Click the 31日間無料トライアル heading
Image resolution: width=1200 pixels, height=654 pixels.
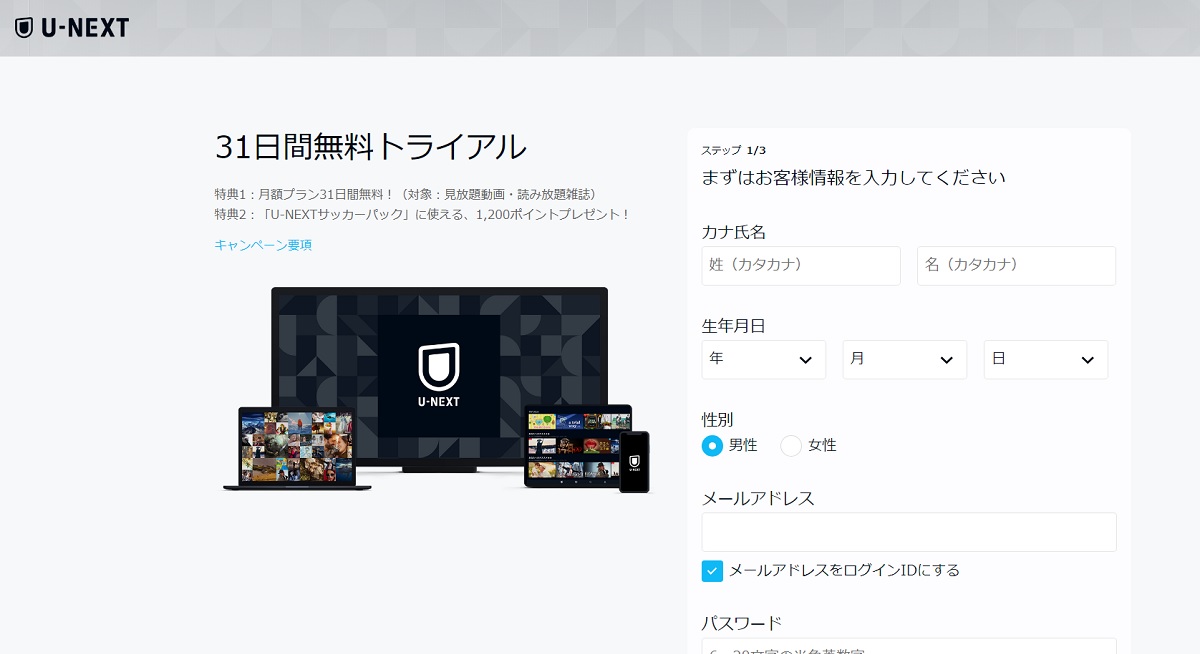click(x=370, y=147)
